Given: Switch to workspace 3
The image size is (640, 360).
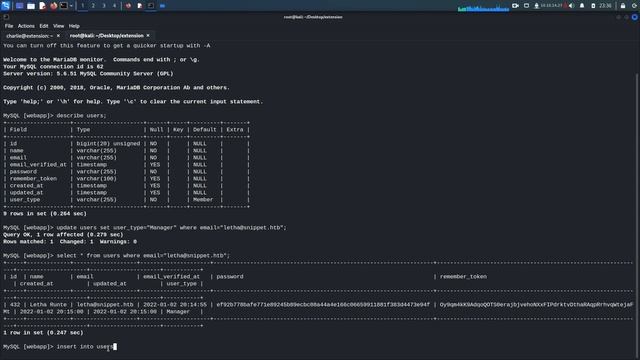Looking at the screenshot, I should (104, 6).
